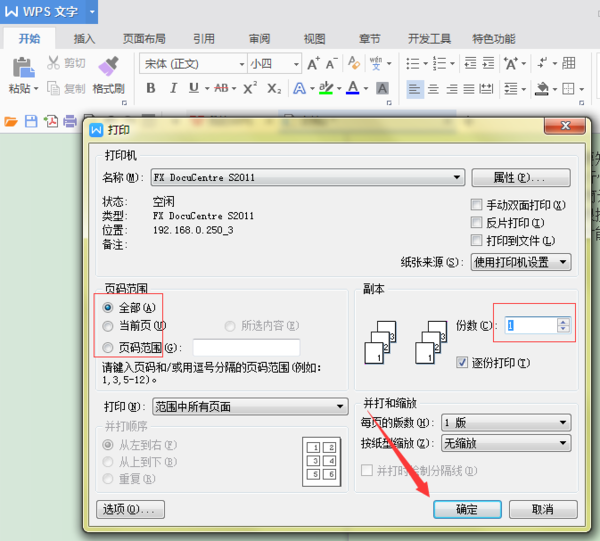
Task: Click the highlight color swatch
Action: tap(326, 88)
